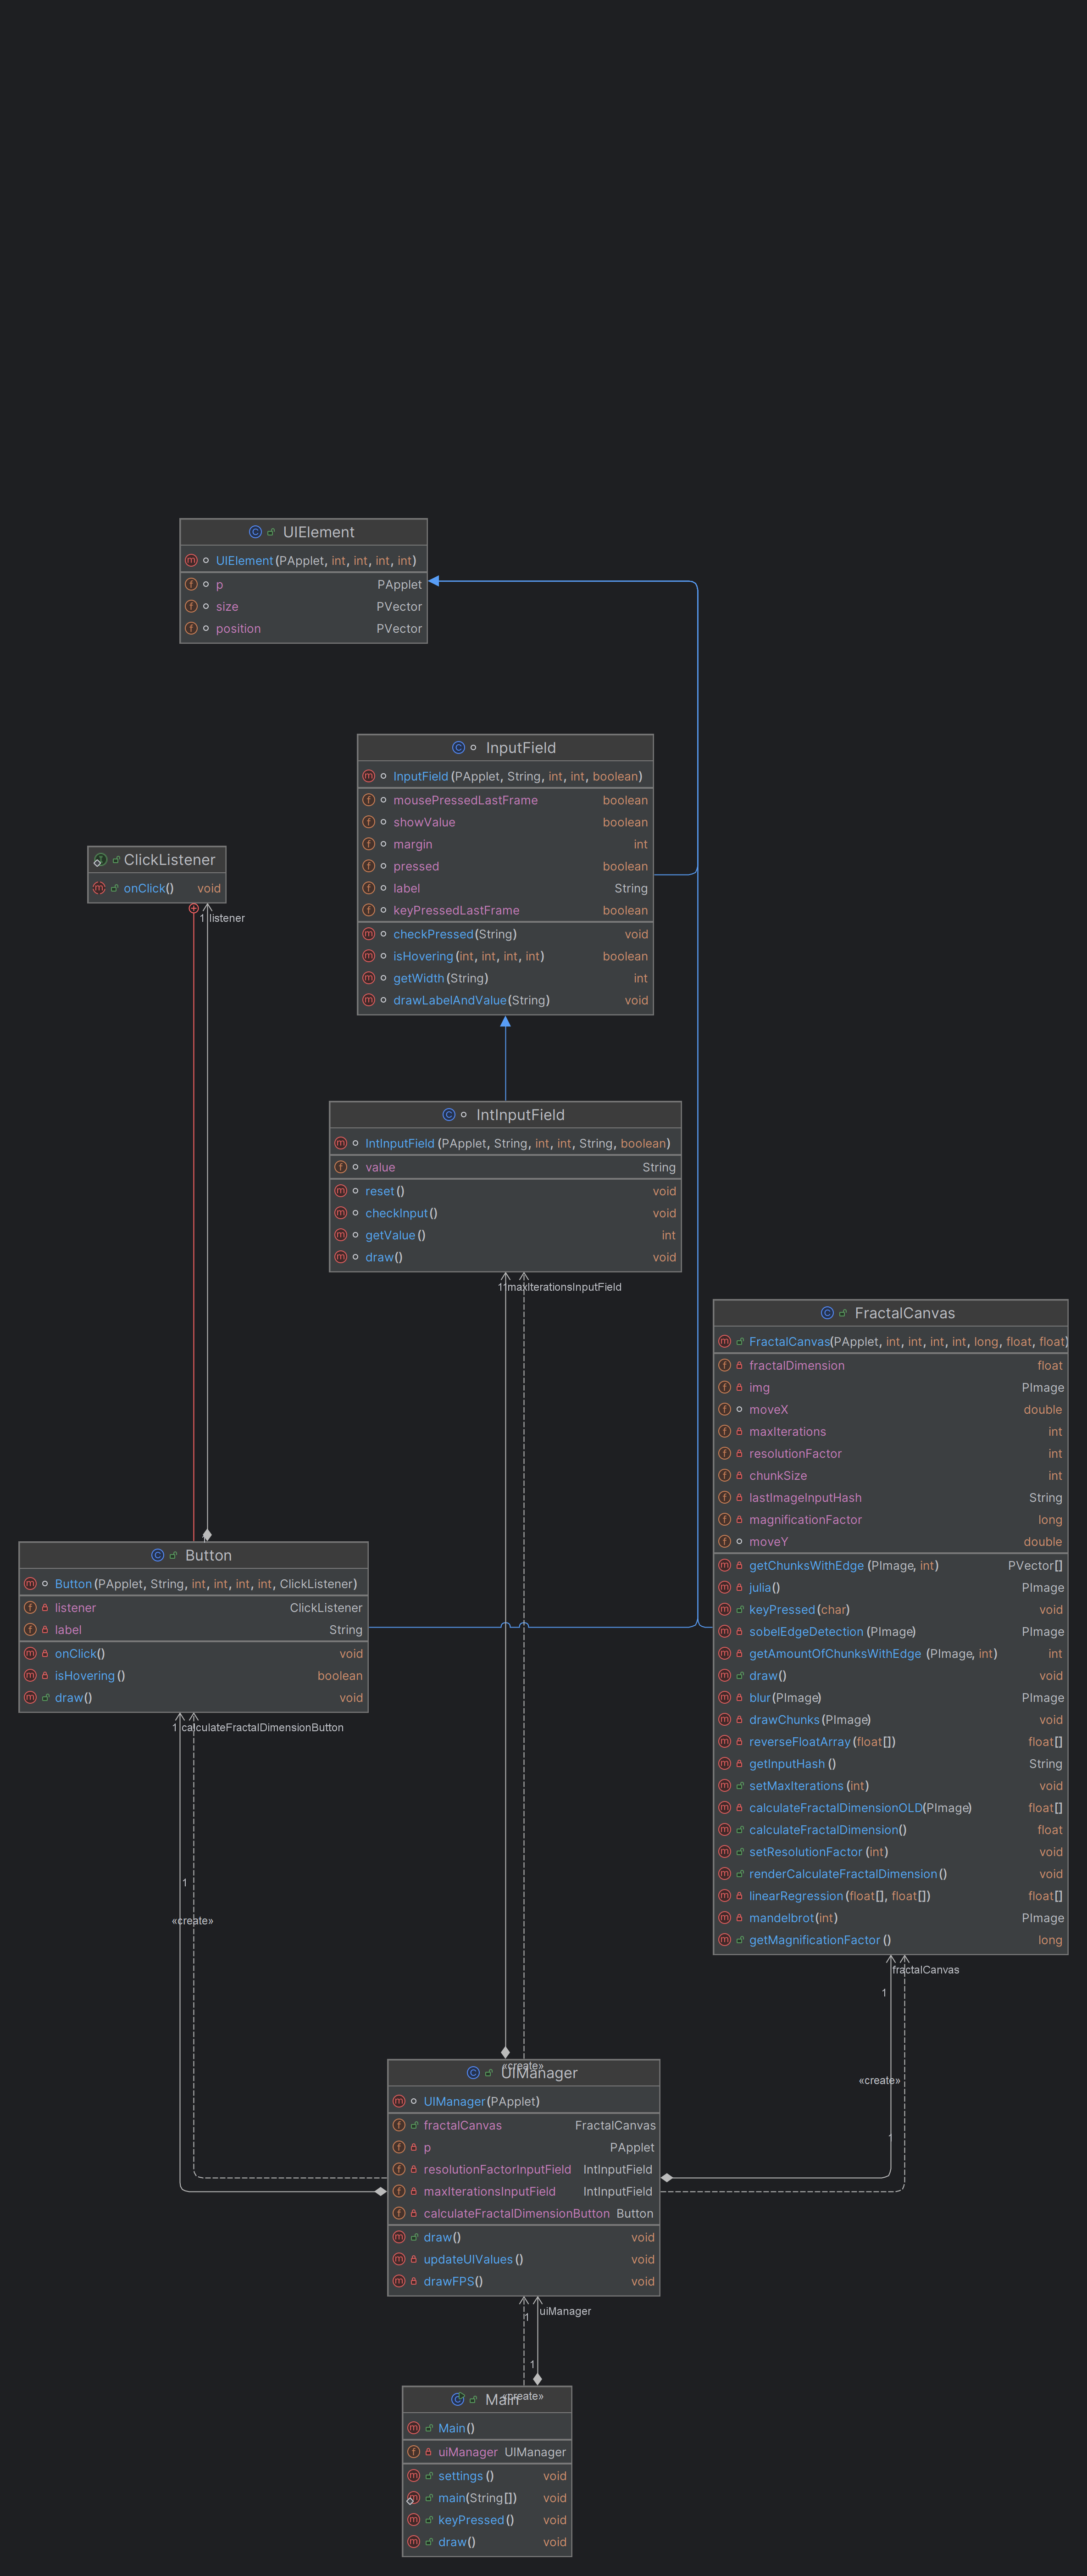Click the class icon beside UIElement title
Viewport: 1087px width, 2576px height.
[255, 532]
